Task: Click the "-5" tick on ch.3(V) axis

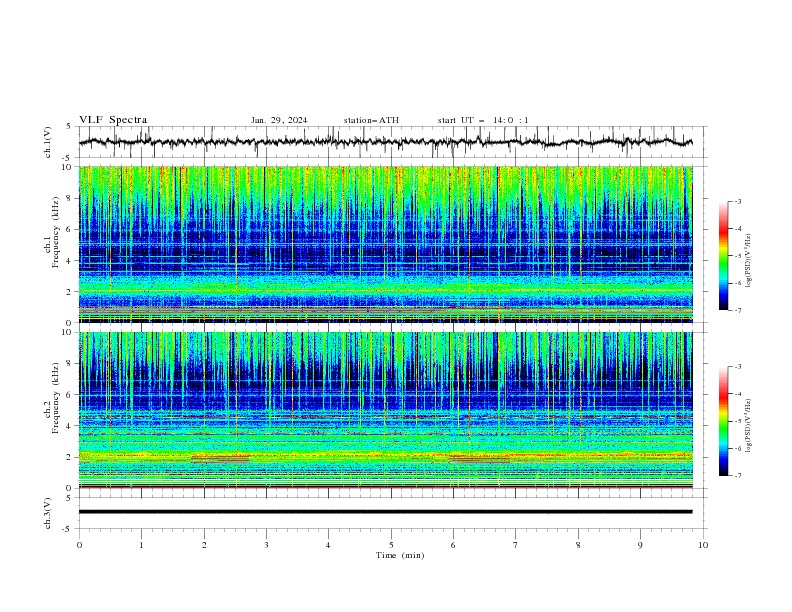Action: (68, 529)
